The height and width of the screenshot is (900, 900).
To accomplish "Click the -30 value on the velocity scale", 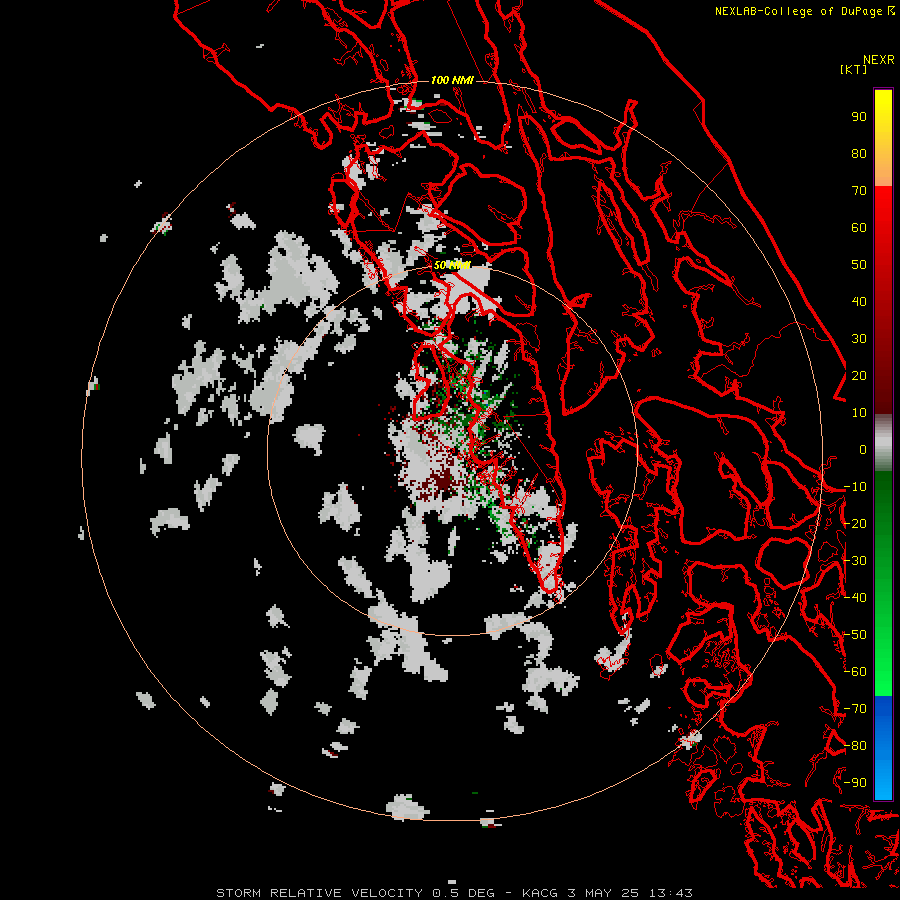I will [x=855, y=561].
